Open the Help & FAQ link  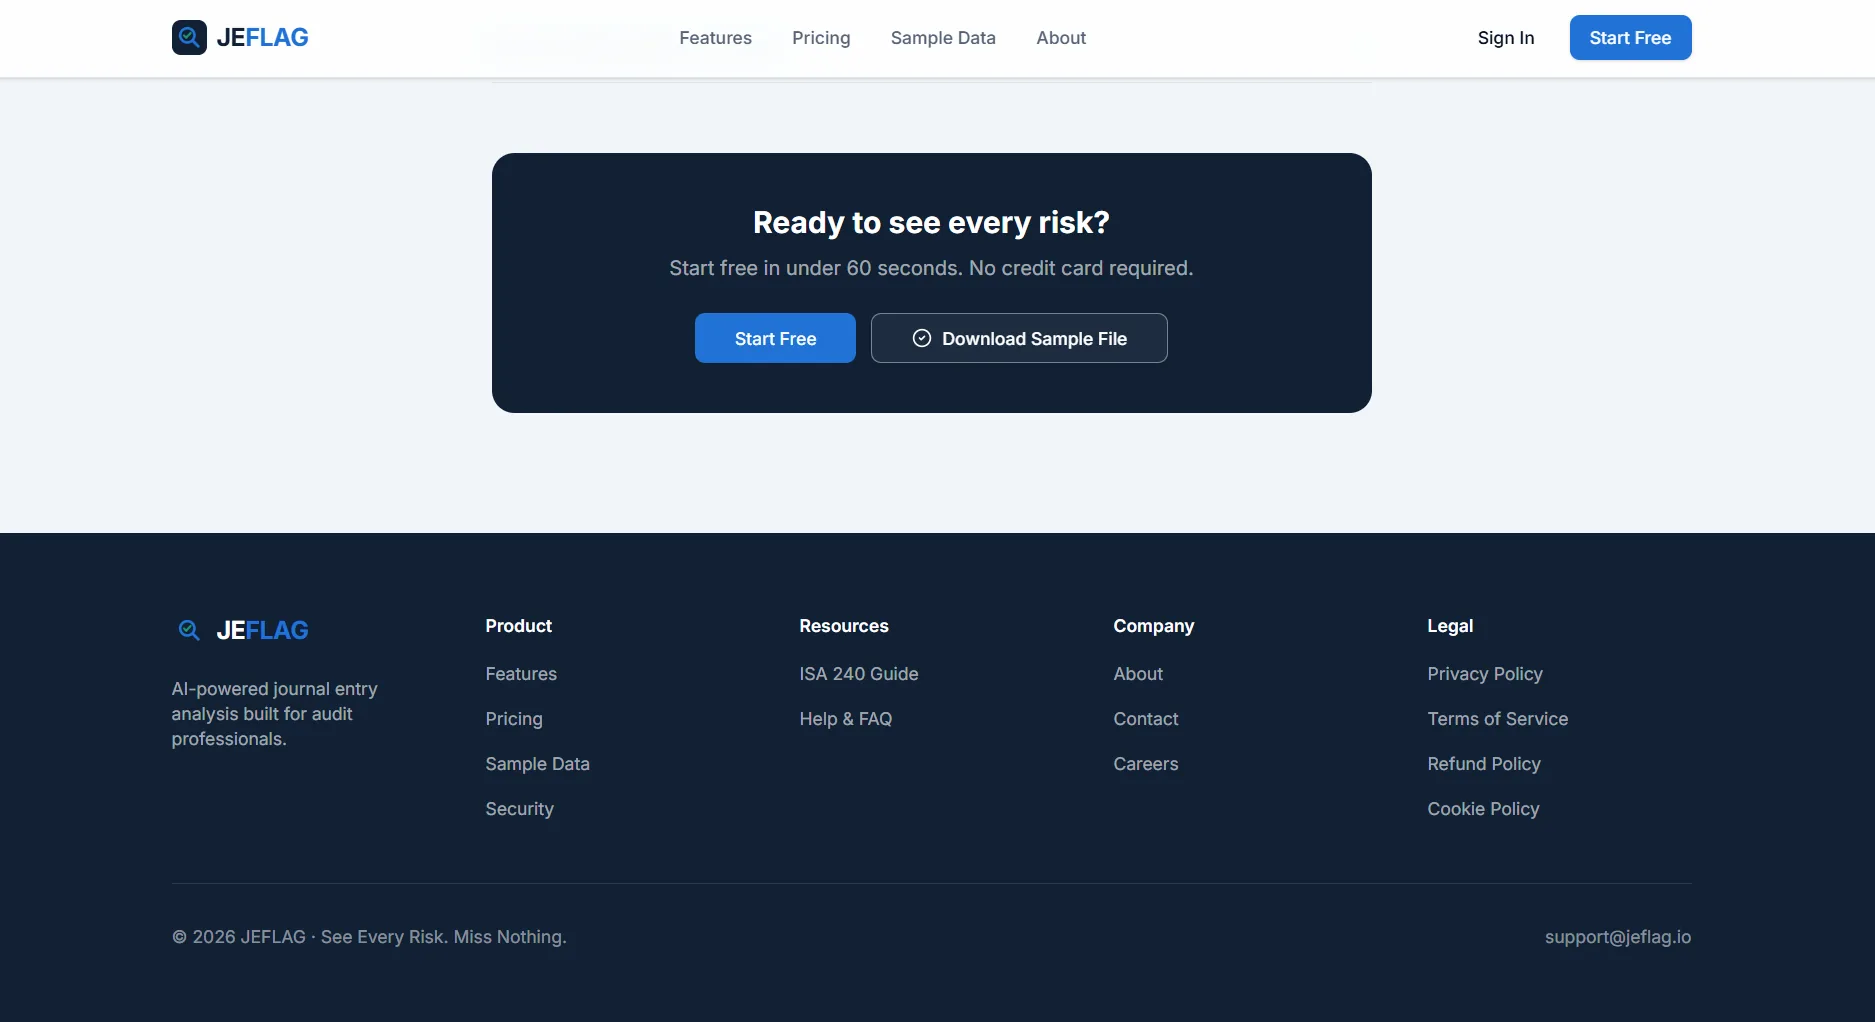(x=845, y=719)
